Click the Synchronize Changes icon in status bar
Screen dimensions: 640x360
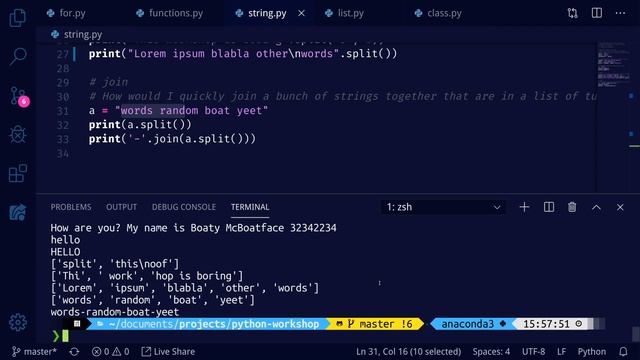(x=74, y=351)
